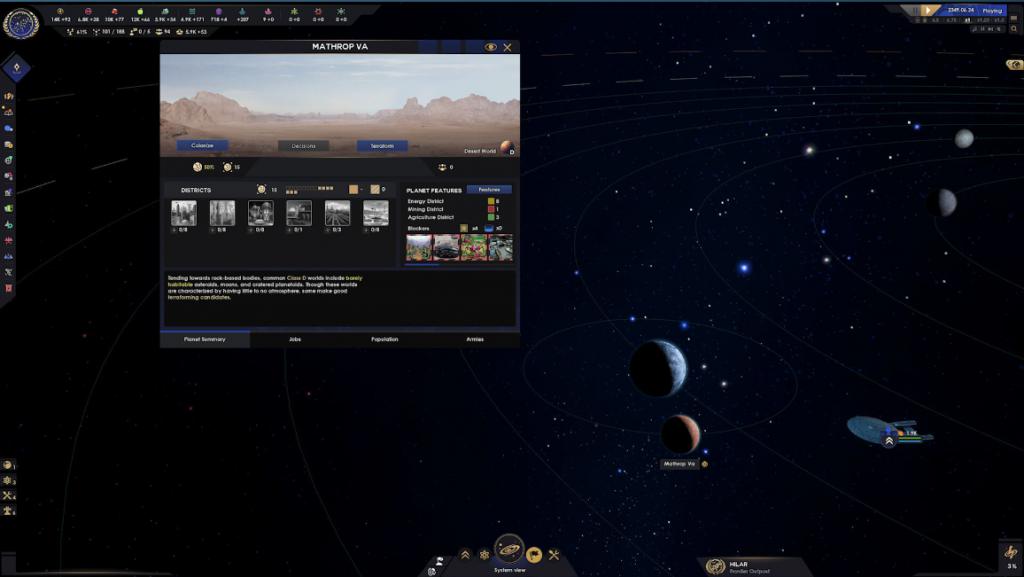Select the first city district thumbnail
The image size is (1024, 577).
click(184, 213)
